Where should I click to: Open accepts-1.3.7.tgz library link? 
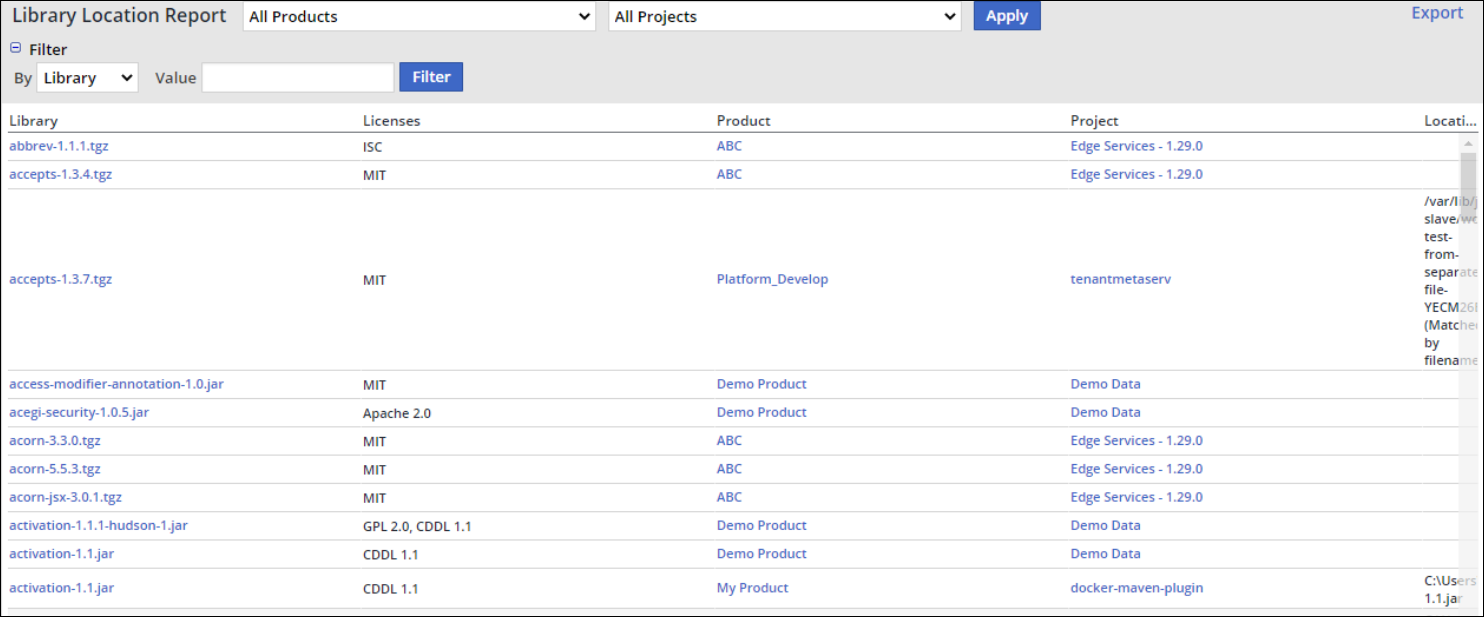coord(61,279)
